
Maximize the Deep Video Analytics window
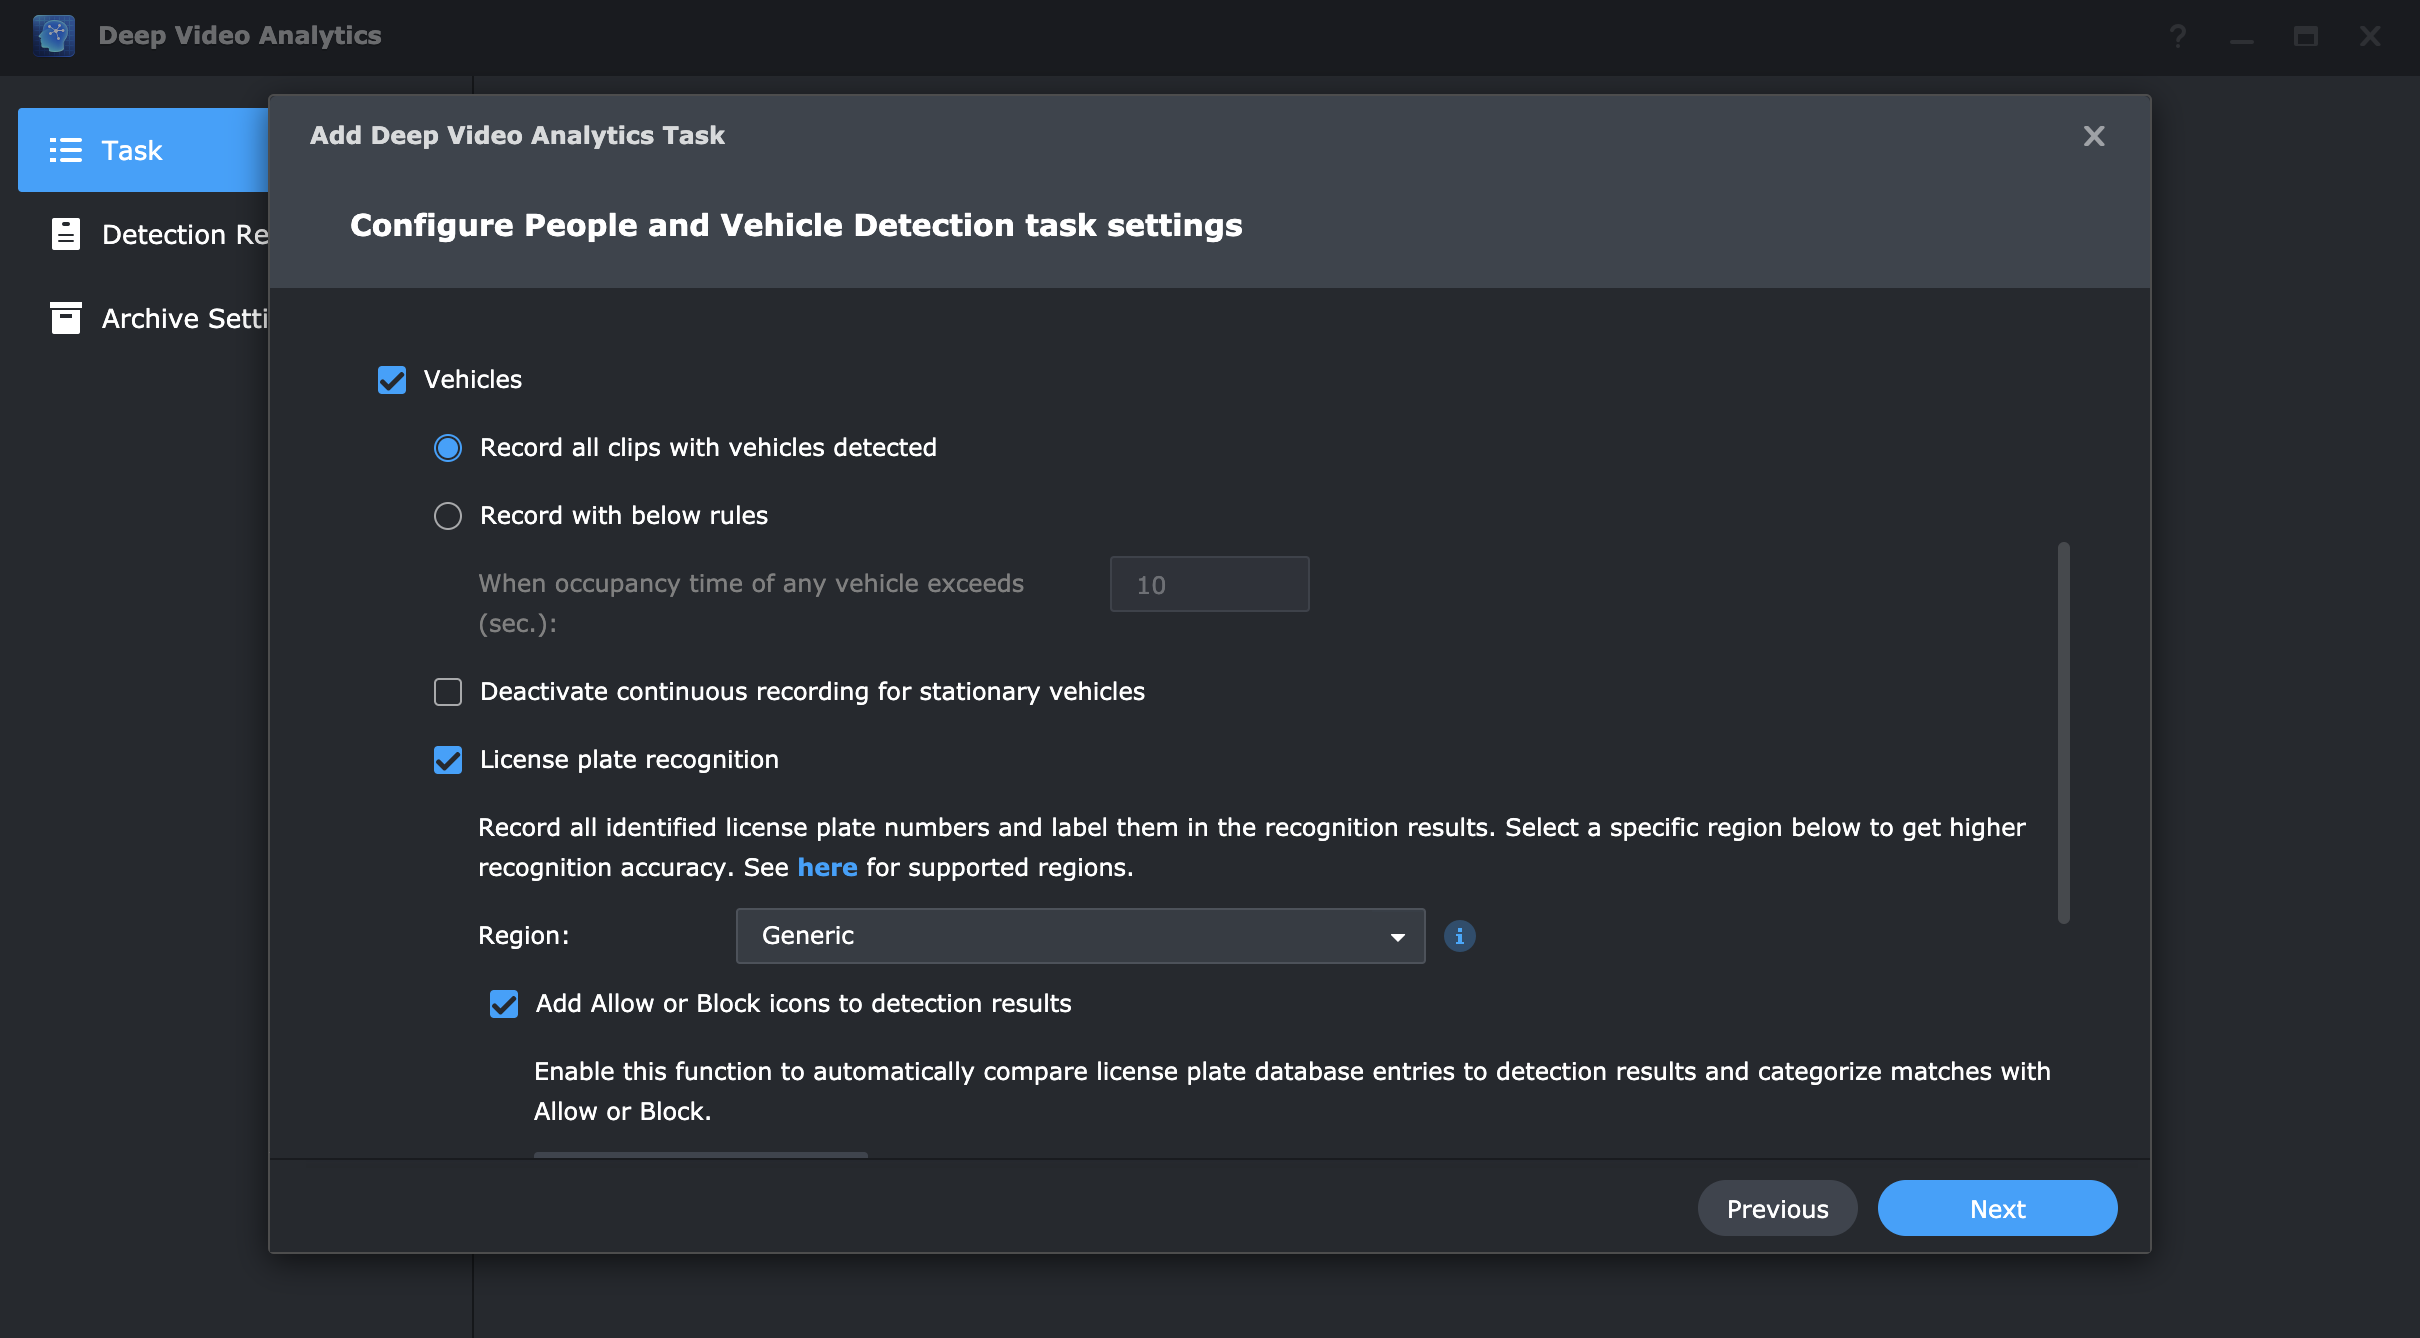(x=2306, y=36)
